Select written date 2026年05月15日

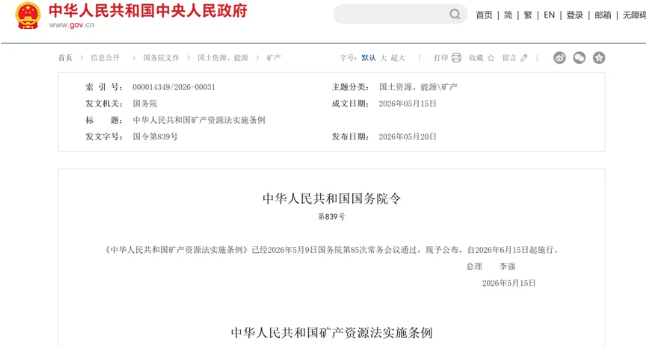[408, 103]
